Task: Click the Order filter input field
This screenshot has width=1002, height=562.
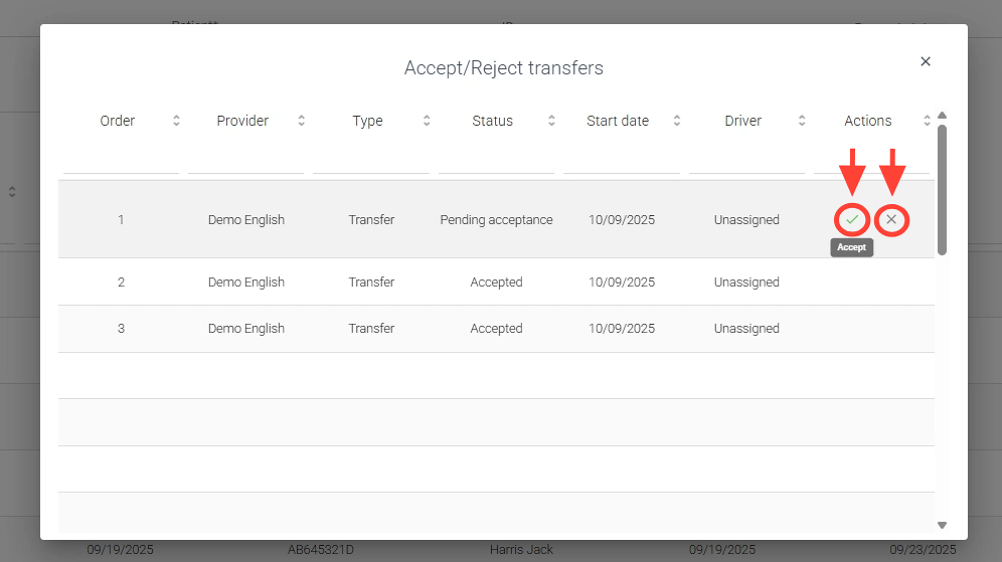Action: coord(121,161)
